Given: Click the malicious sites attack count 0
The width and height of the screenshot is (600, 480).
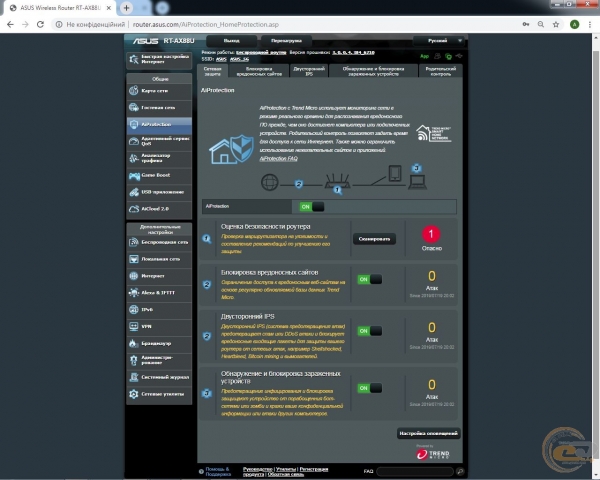Looking at the screenshot, I should pyautogui.click(x=432, y=276).
